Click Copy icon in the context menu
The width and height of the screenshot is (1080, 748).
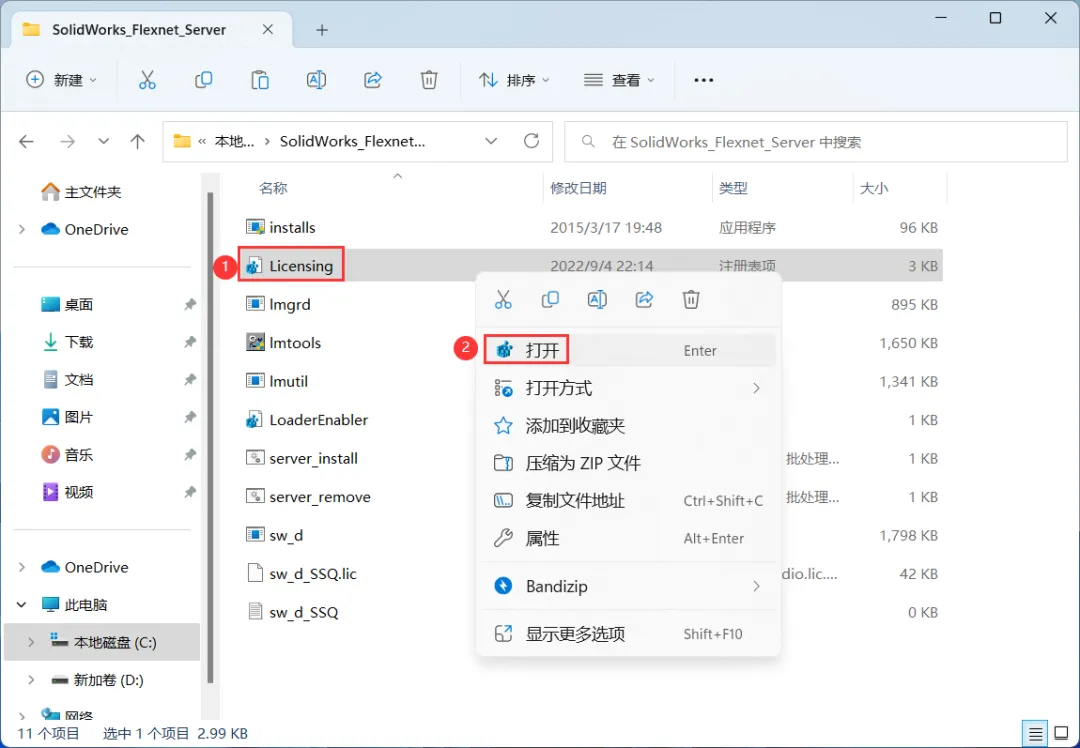click(x=550, y=300)
